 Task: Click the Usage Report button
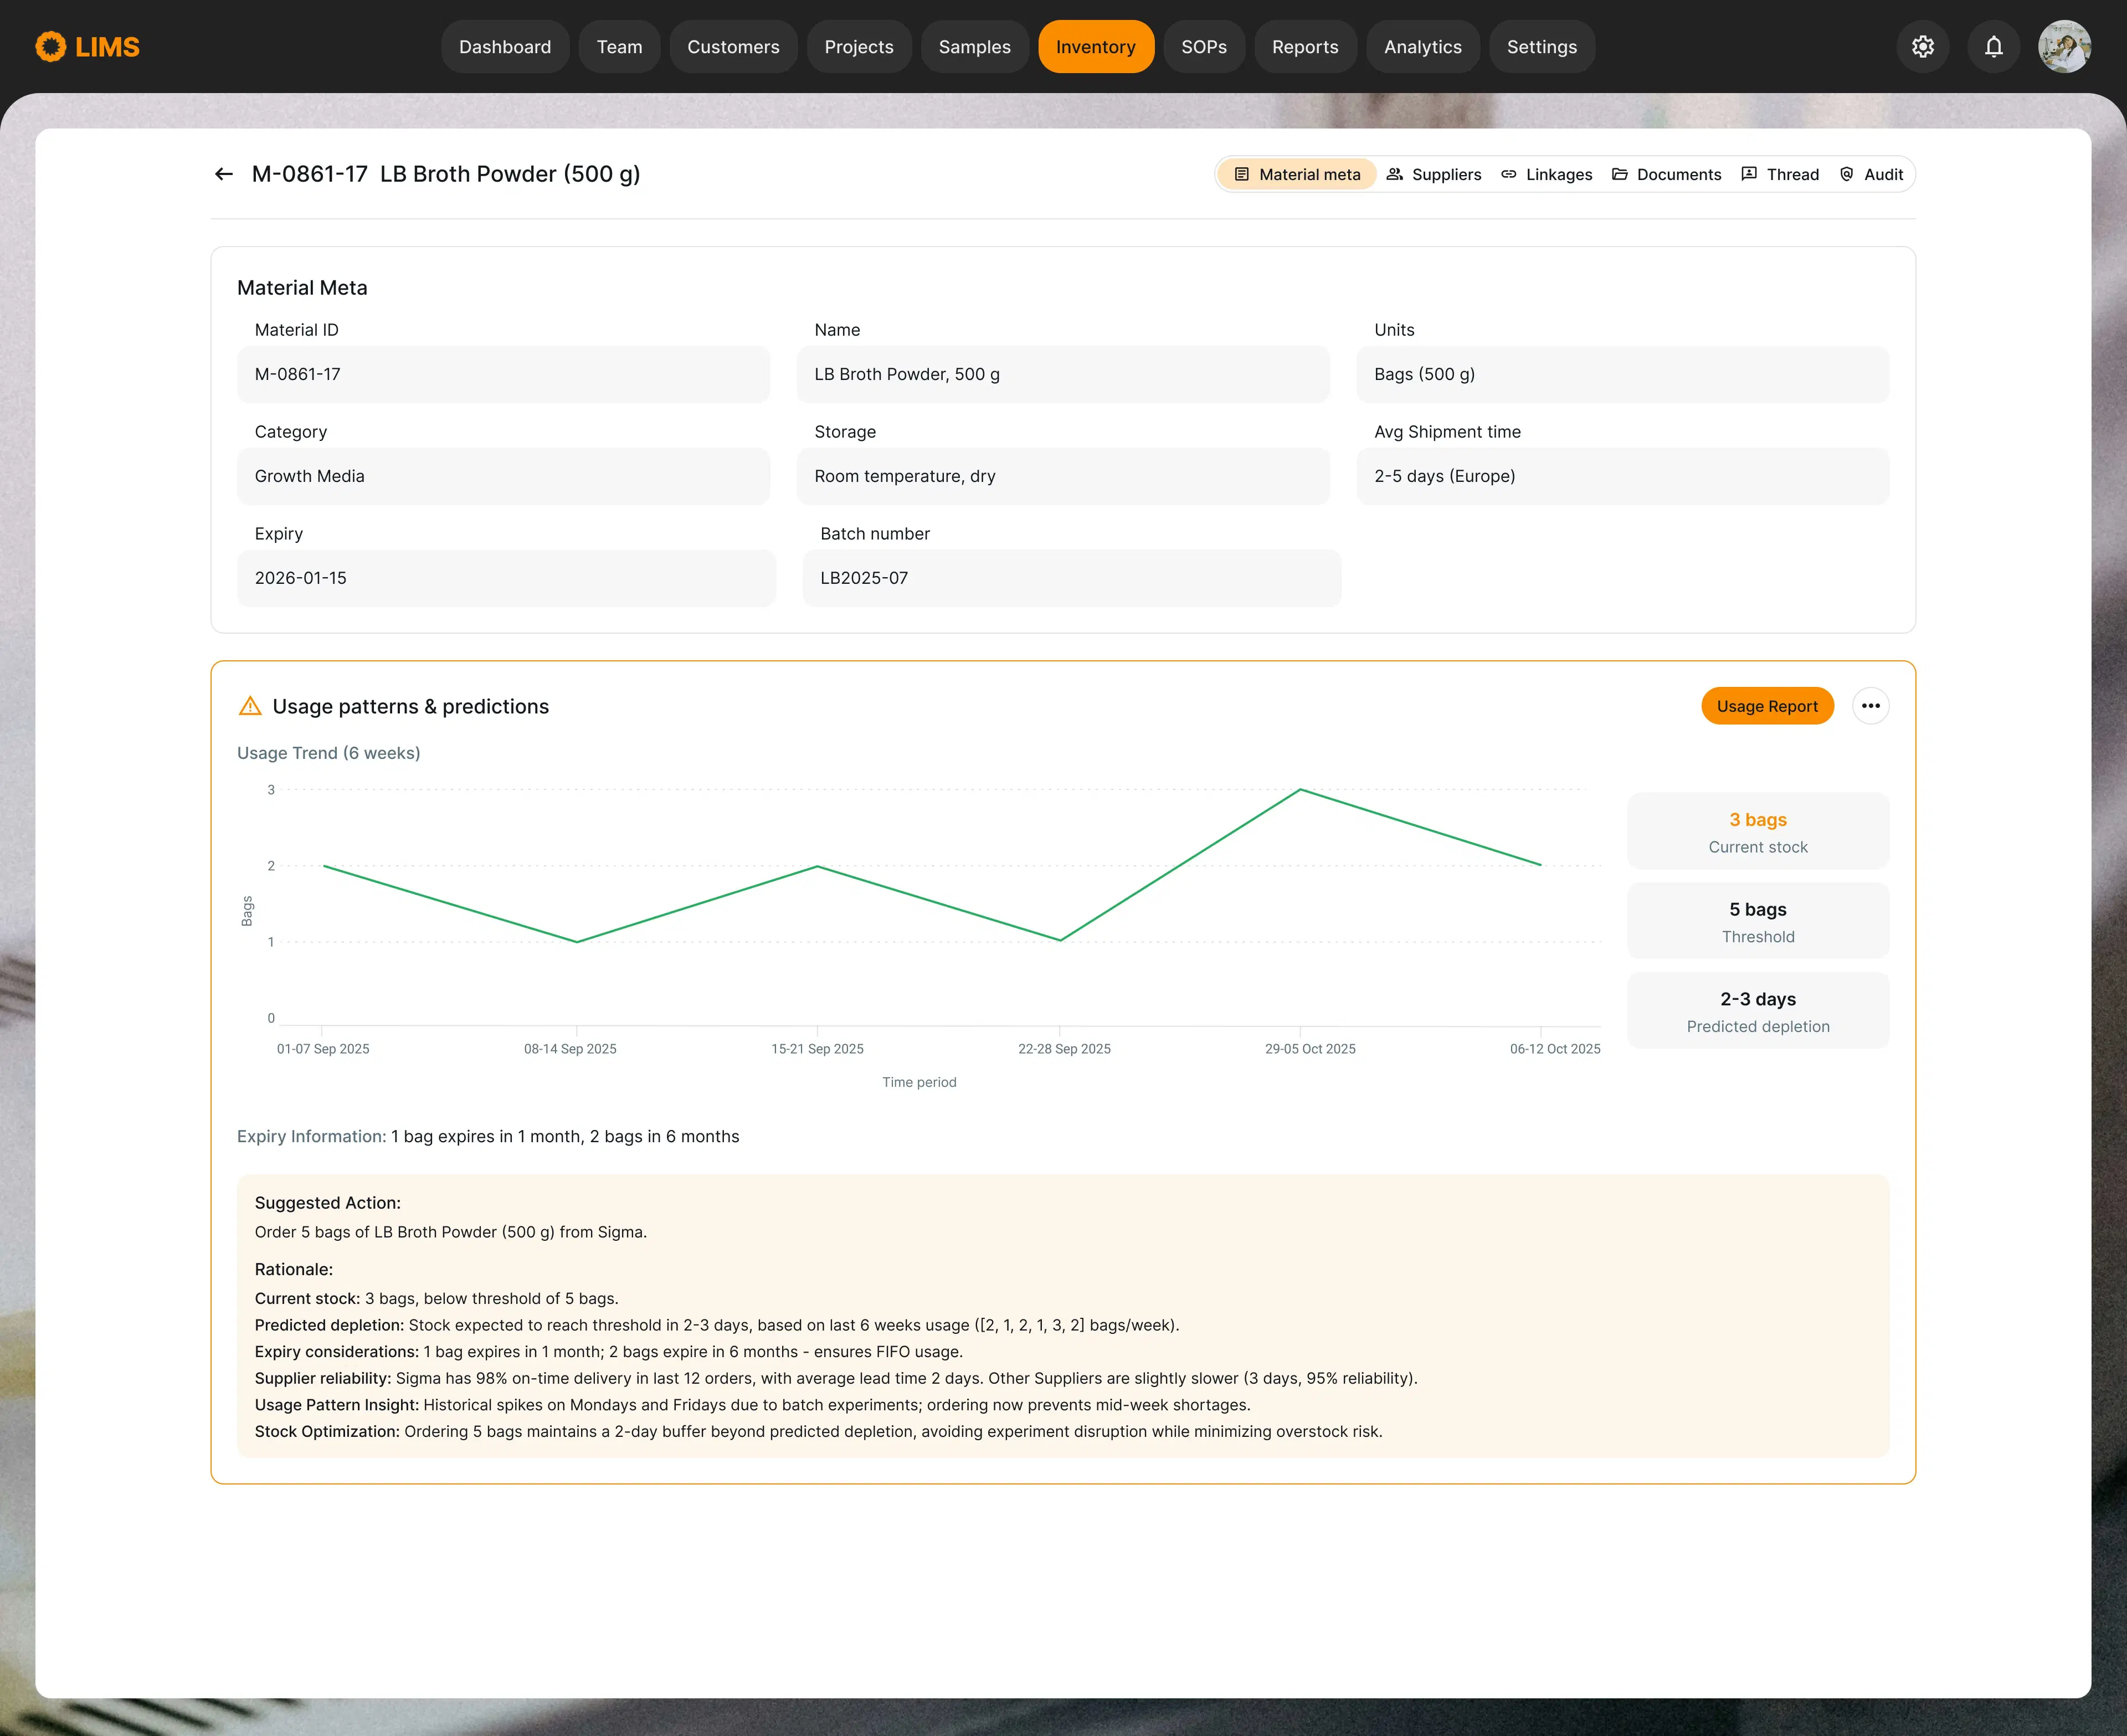(x=1766, y=706)
